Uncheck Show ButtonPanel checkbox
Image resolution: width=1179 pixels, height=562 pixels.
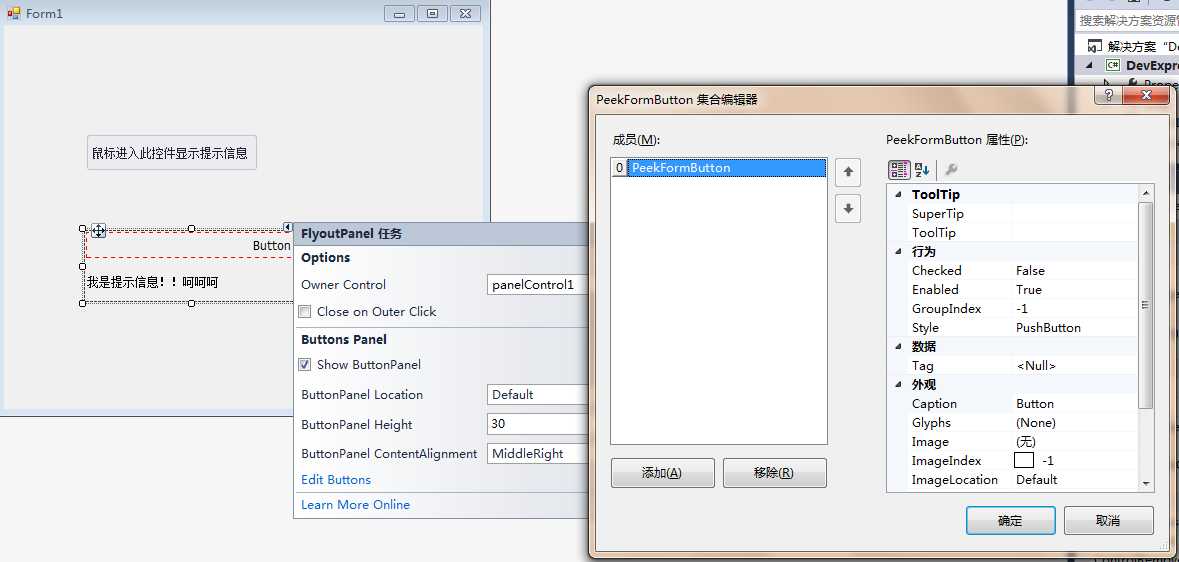[x=305, y=364]
